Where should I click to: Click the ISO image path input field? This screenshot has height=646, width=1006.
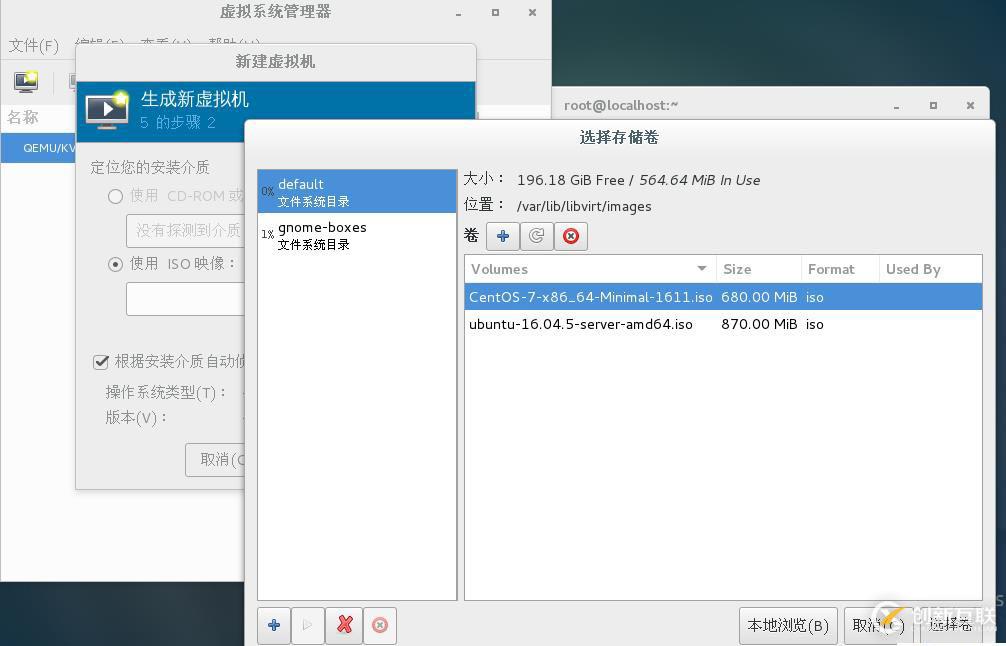click(185, 299)
